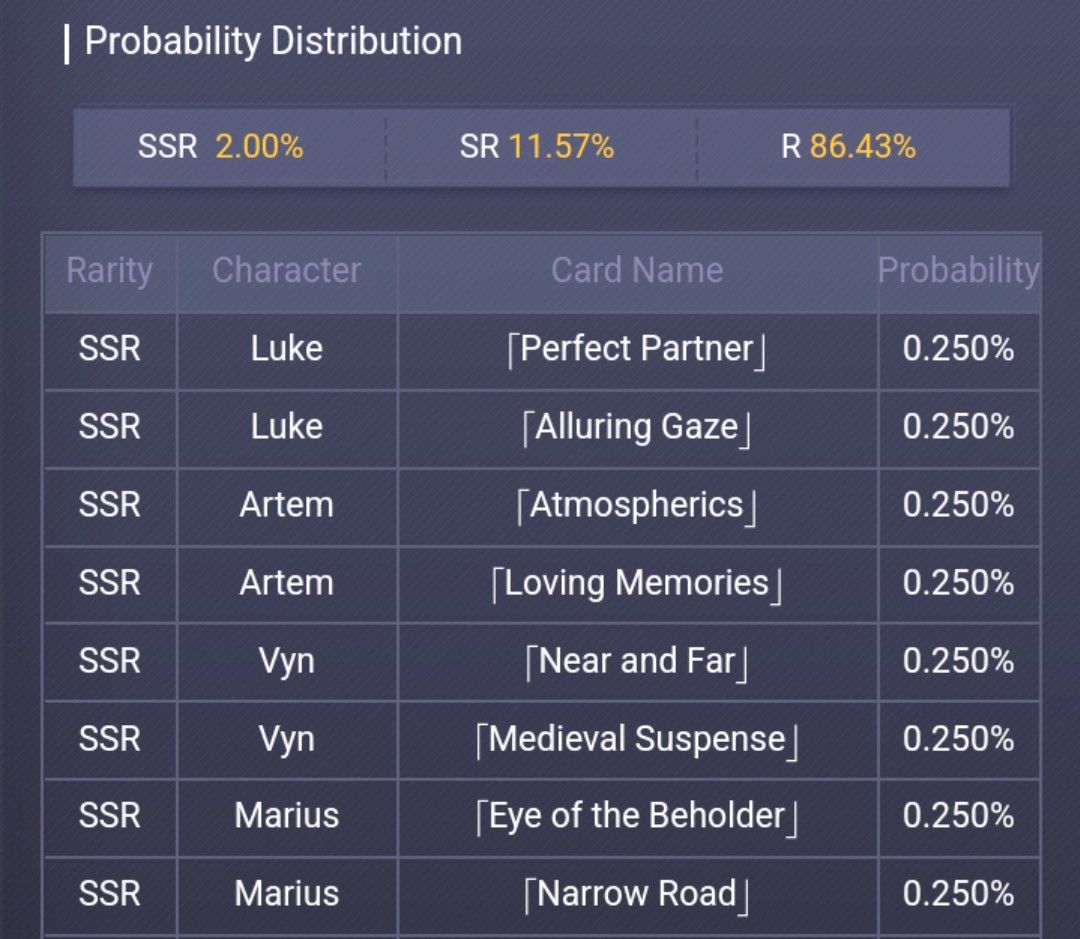Click the 0.250% probability for Perfect Partner
Screen dimensions: 1080x939
(x=960, y=349)
